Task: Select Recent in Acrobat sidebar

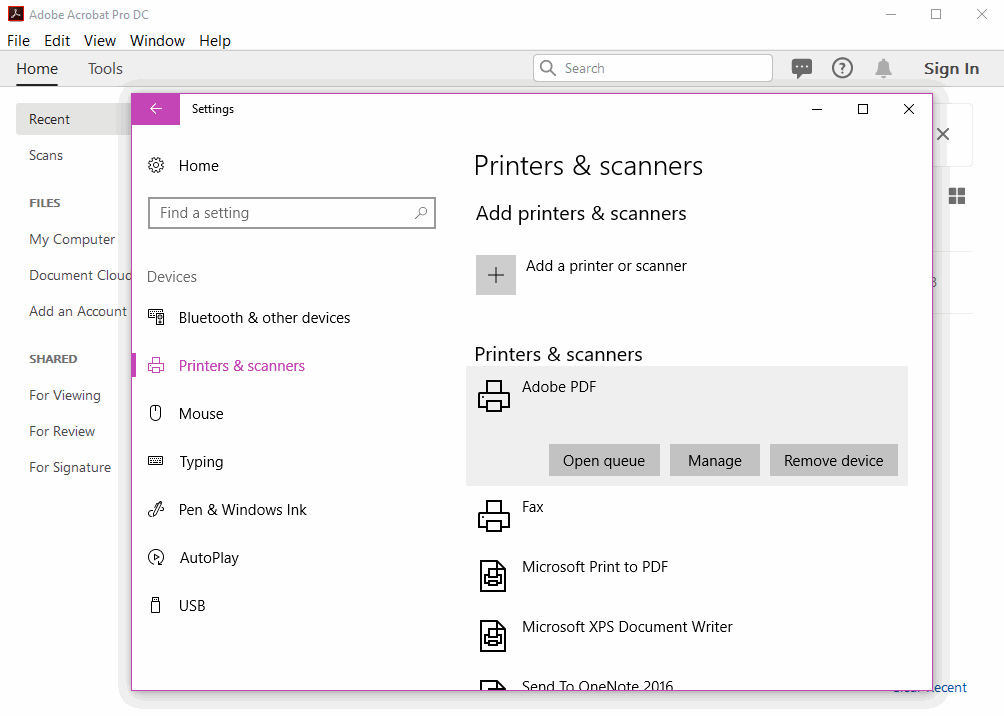Action: [49, 119]
